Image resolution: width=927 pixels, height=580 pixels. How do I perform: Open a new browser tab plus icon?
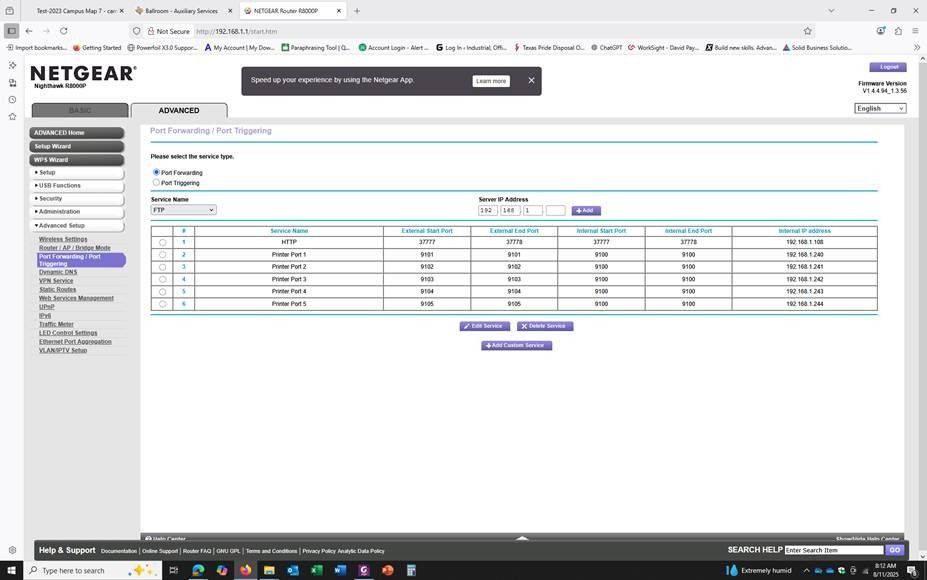click(356, 11)
